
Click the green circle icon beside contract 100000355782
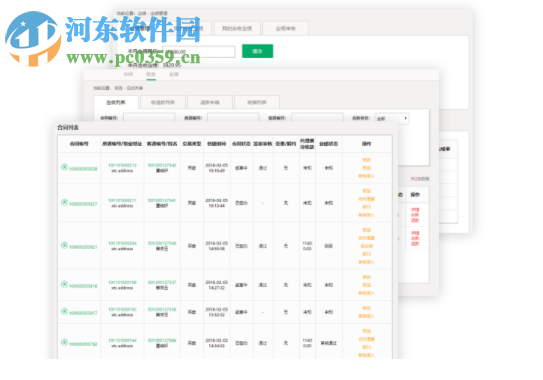coord(64,343)
